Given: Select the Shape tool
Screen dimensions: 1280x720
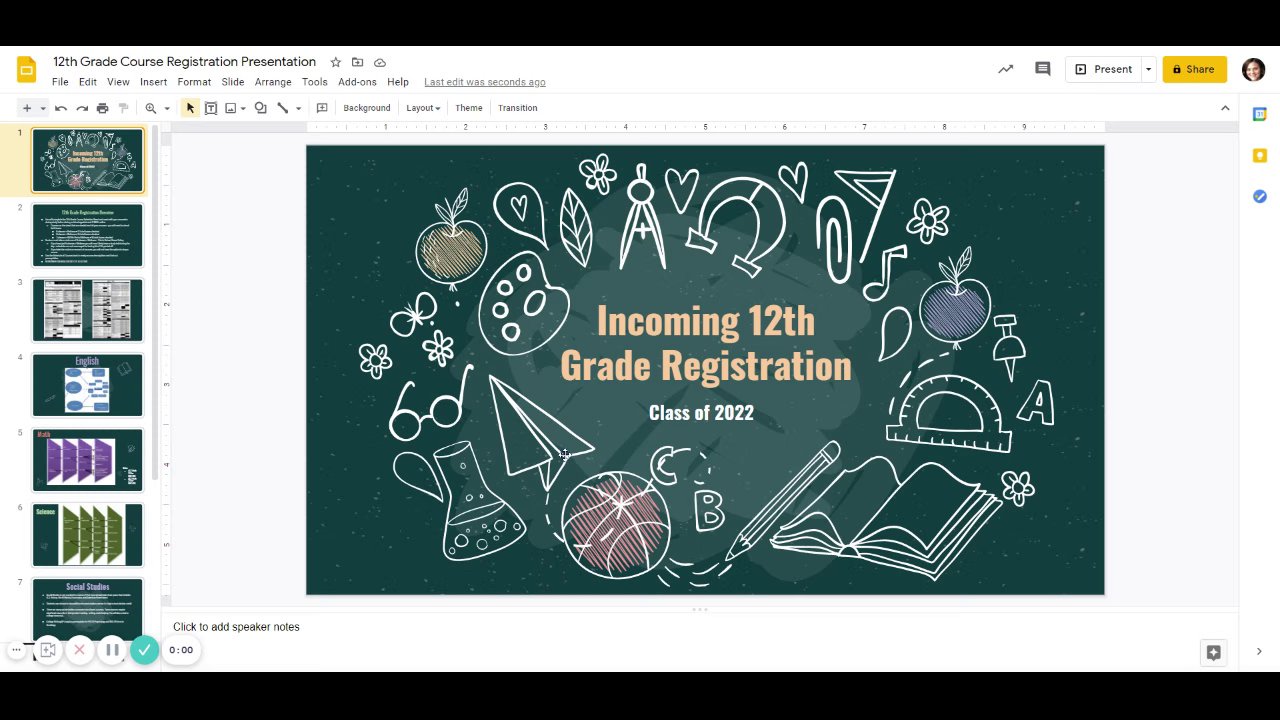Looking at the screenshot, I should 261,108.
